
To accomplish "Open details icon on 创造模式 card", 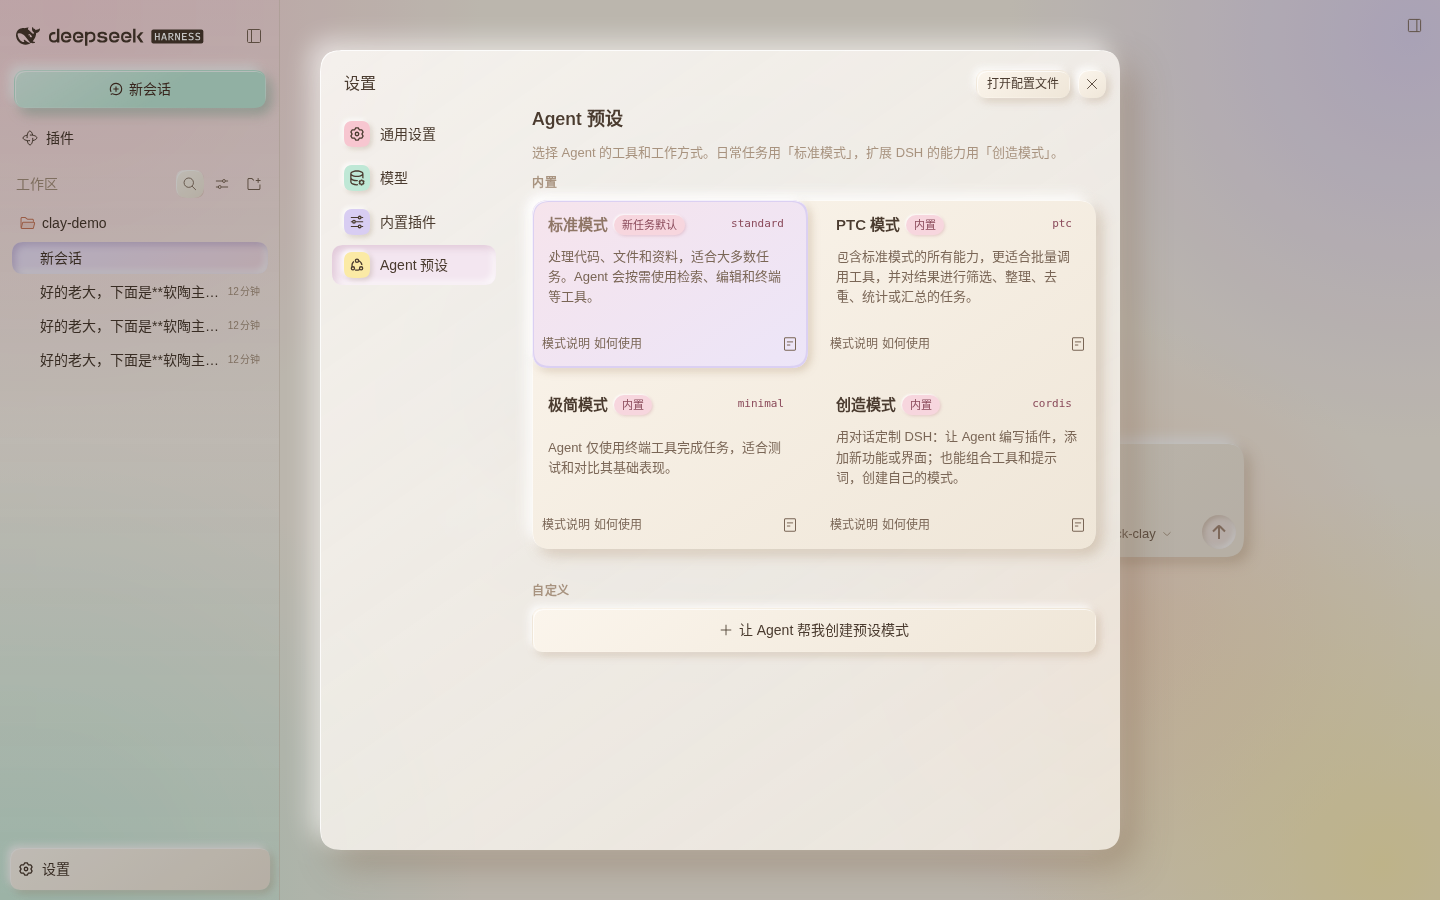I will (1078, 525).
